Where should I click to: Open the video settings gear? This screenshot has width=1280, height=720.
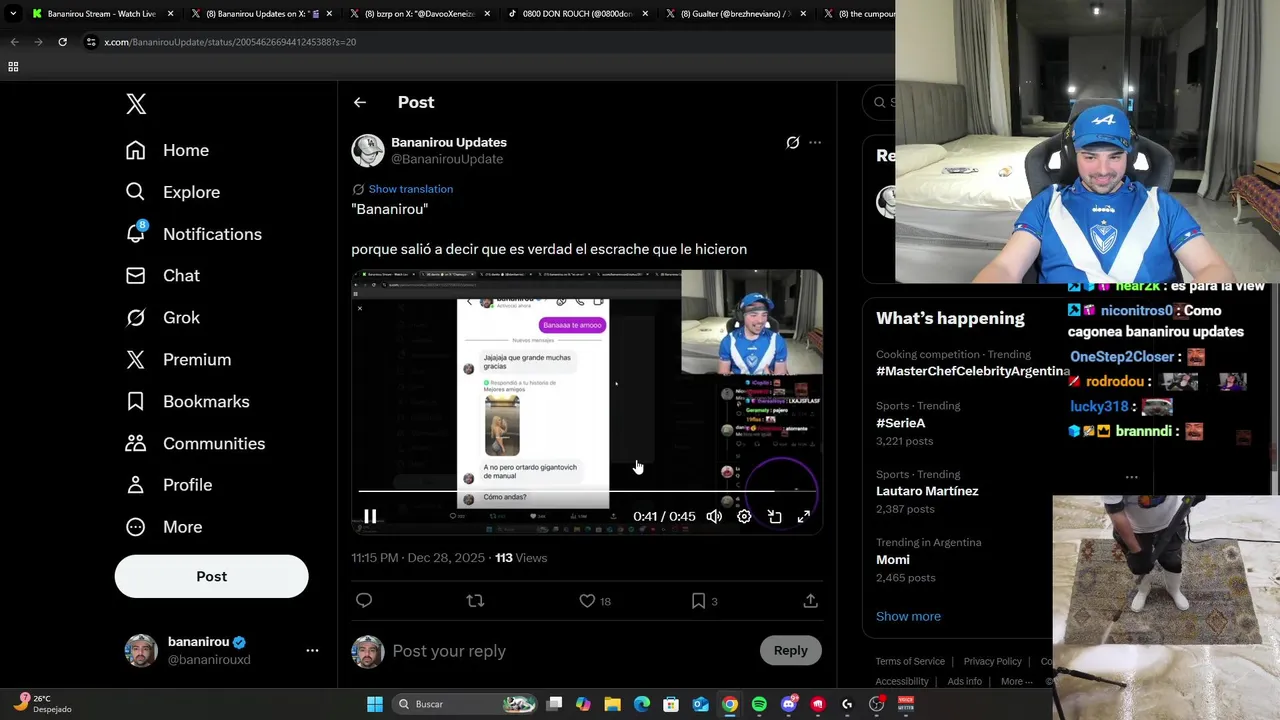pos(744,517)
